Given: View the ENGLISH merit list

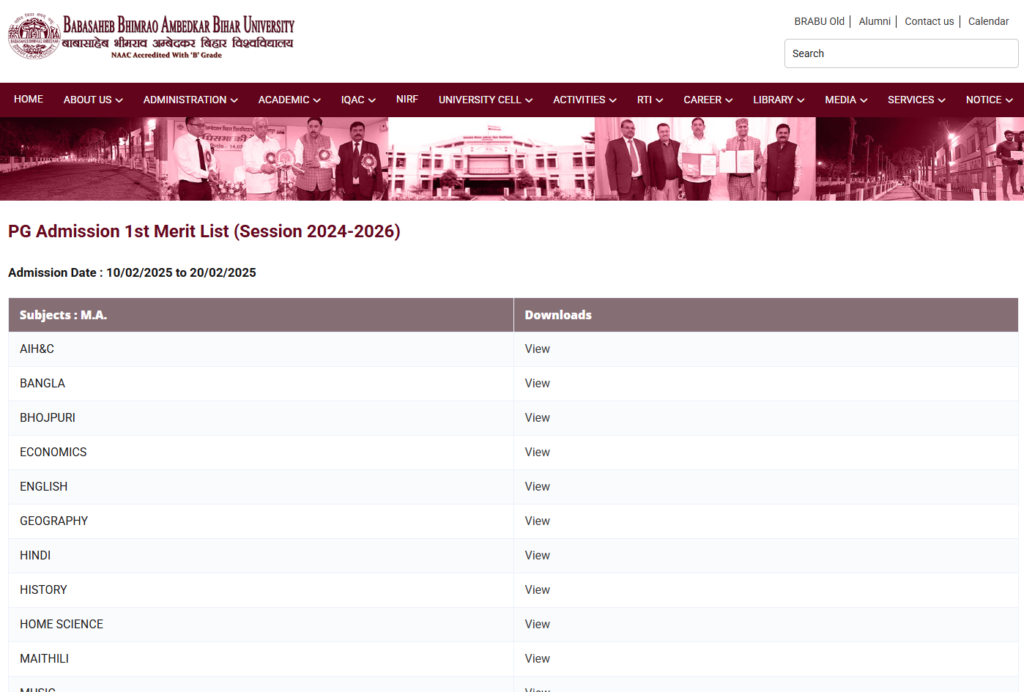Looking at the screenshot, I should [537, 487].
